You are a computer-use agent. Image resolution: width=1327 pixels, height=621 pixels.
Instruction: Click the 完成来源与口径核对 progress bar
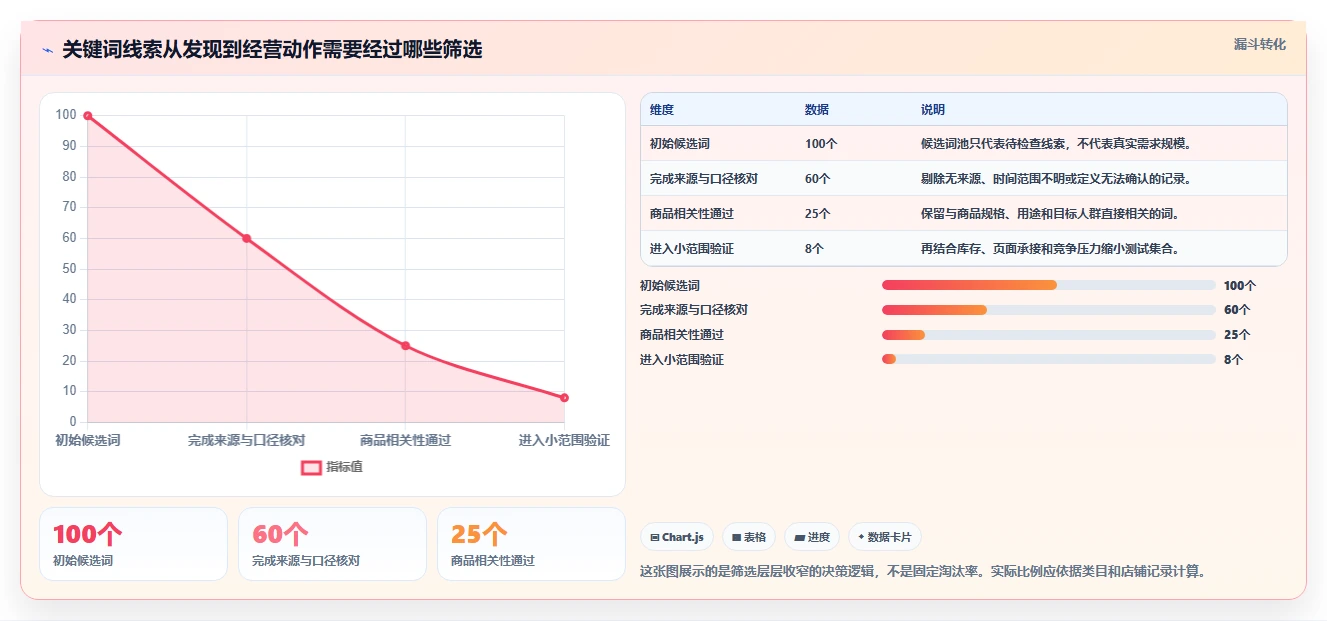pyautogui.click(x=1048, y=310)
